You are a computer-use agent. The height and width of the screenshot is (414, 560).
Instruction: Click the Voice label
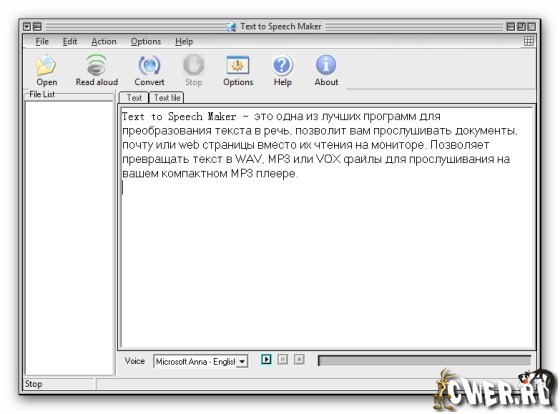(x=135, y=361)
